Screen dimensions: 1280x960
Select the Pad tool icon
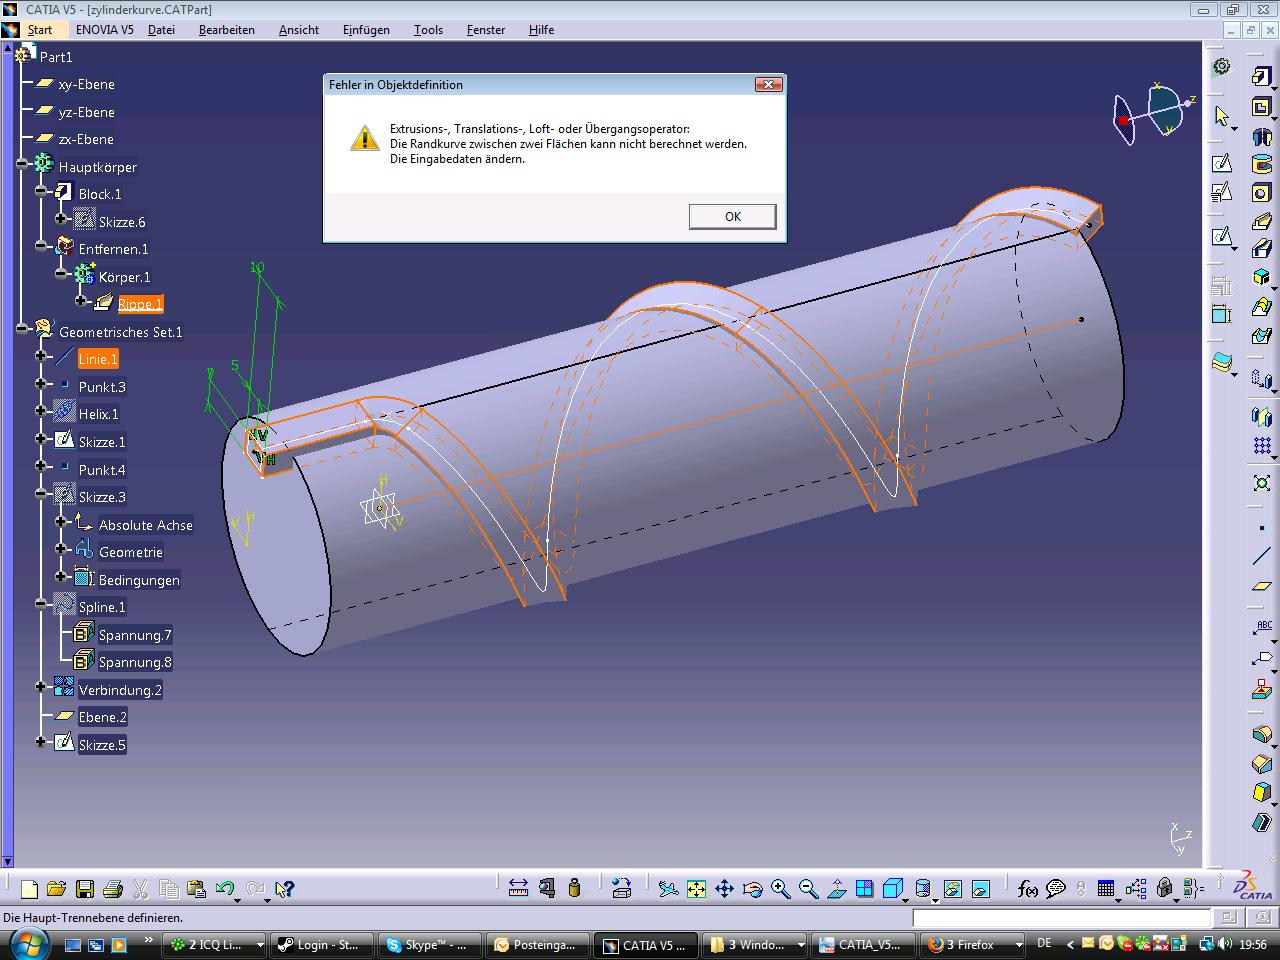click(x=1261, y=78)
